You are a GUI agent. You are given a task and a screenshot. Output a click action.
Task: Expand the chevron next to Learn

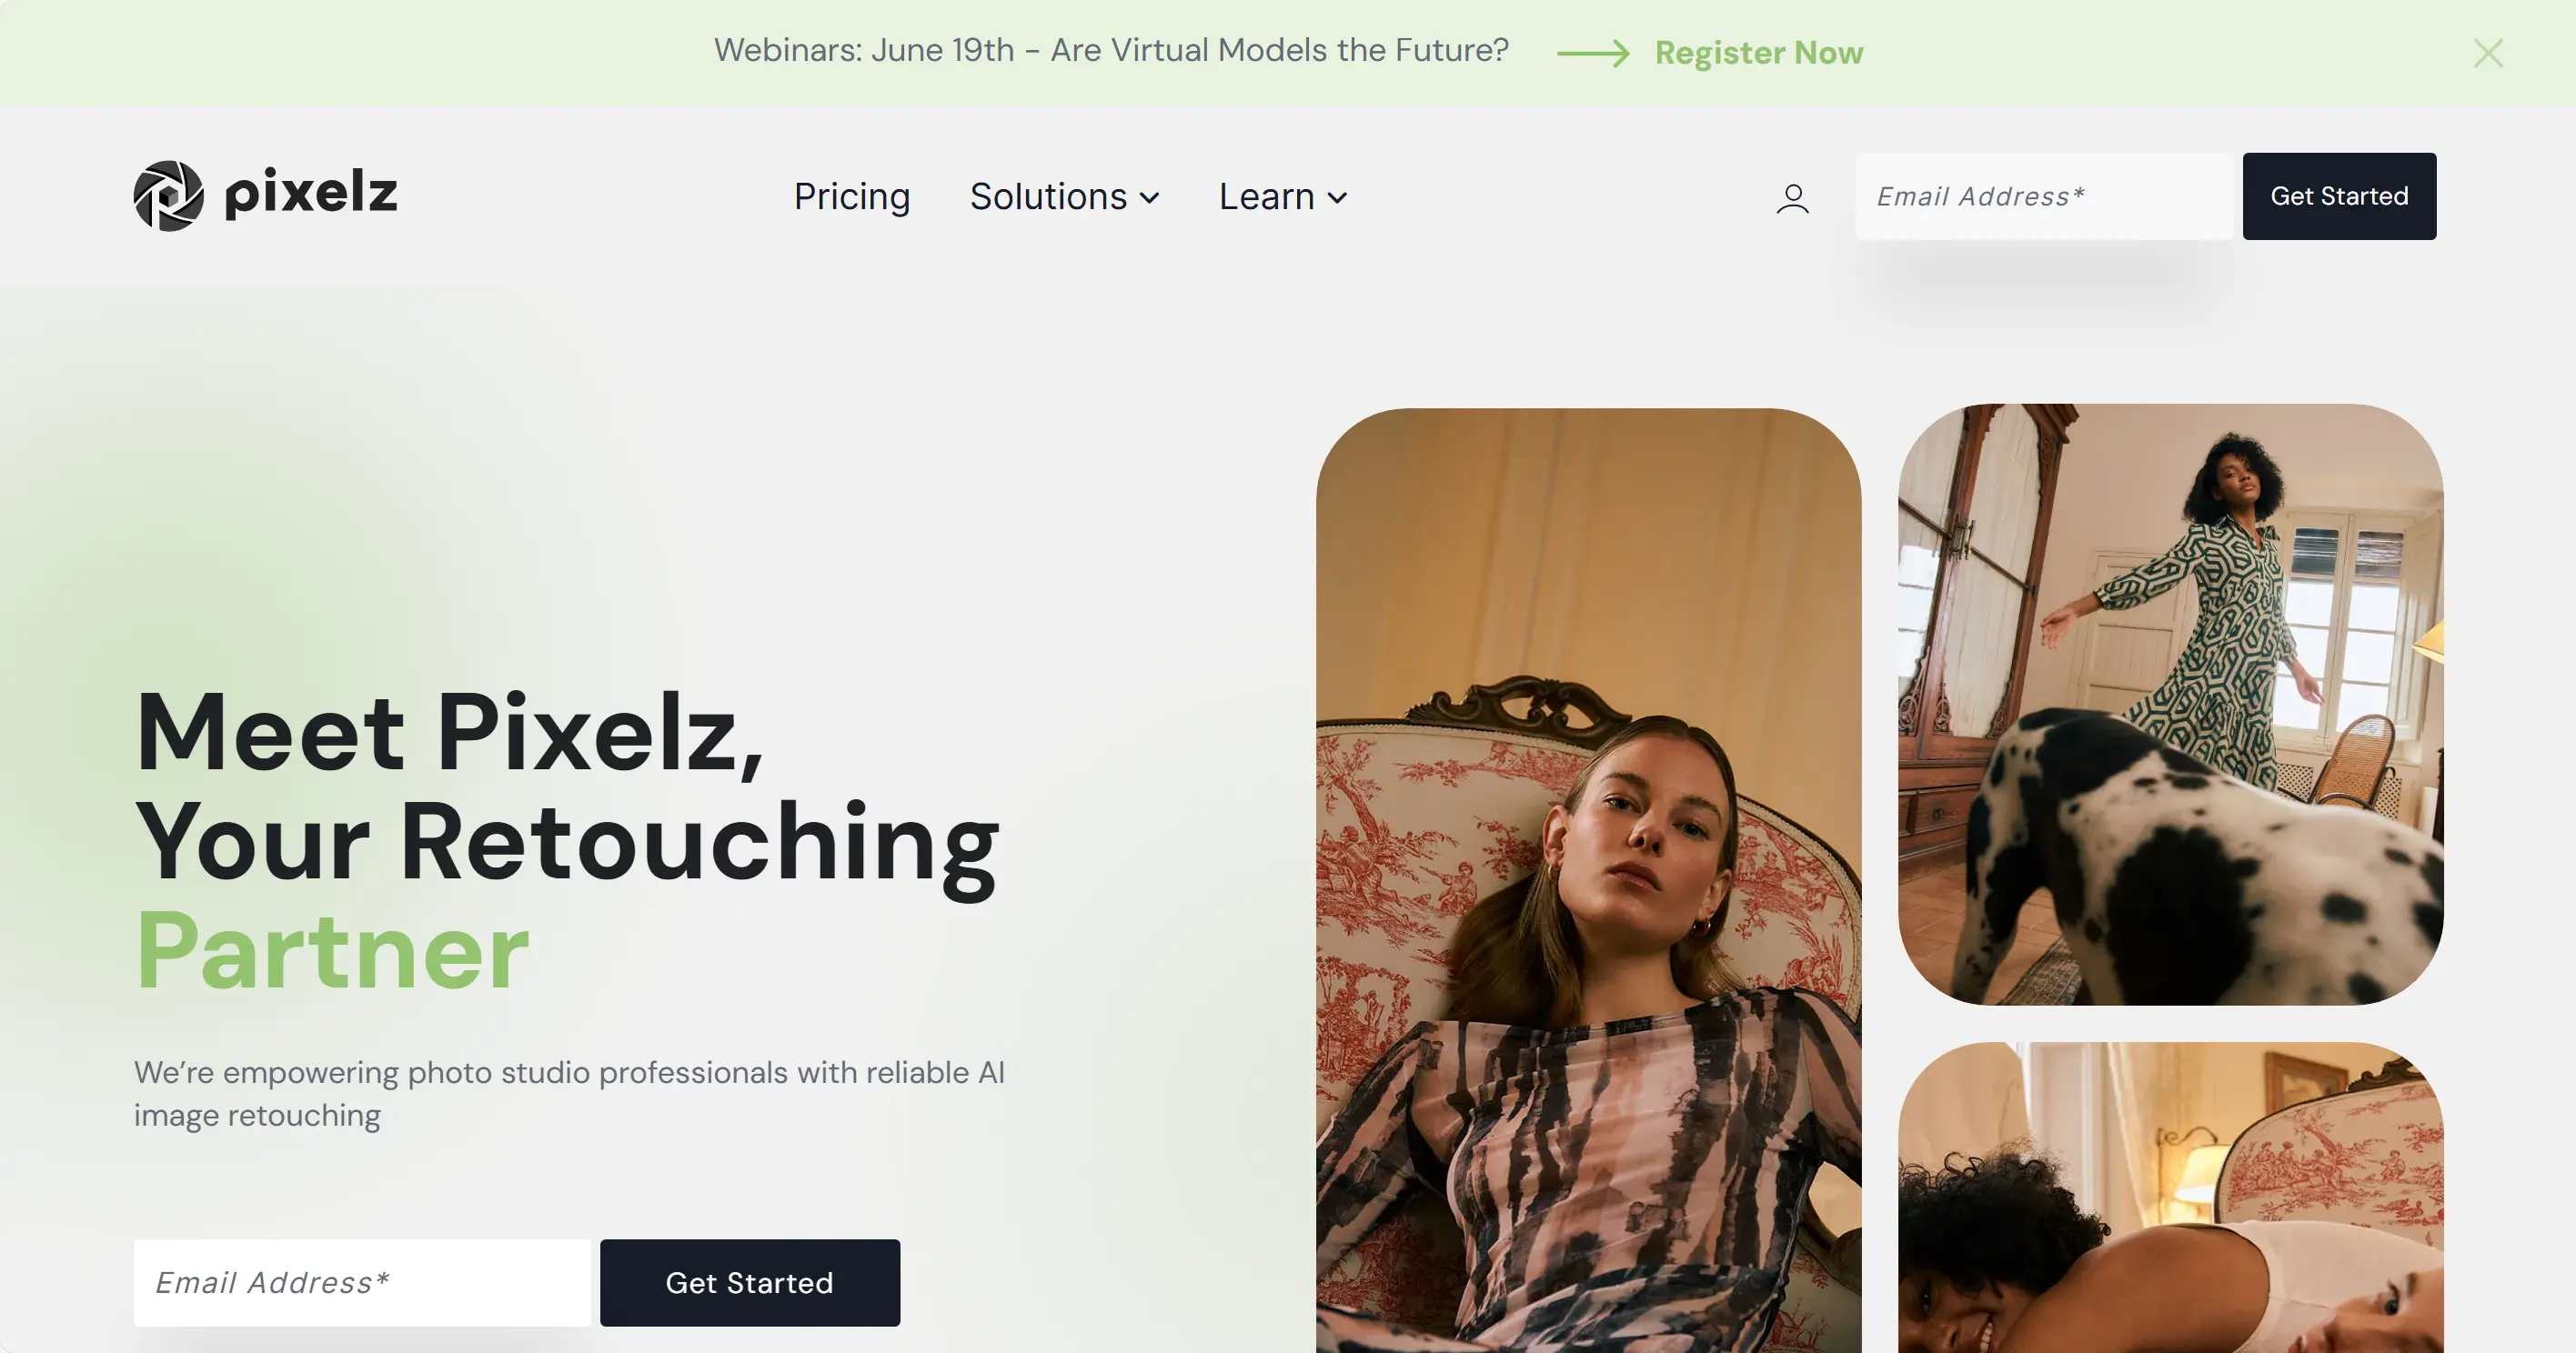point(1337,198)
